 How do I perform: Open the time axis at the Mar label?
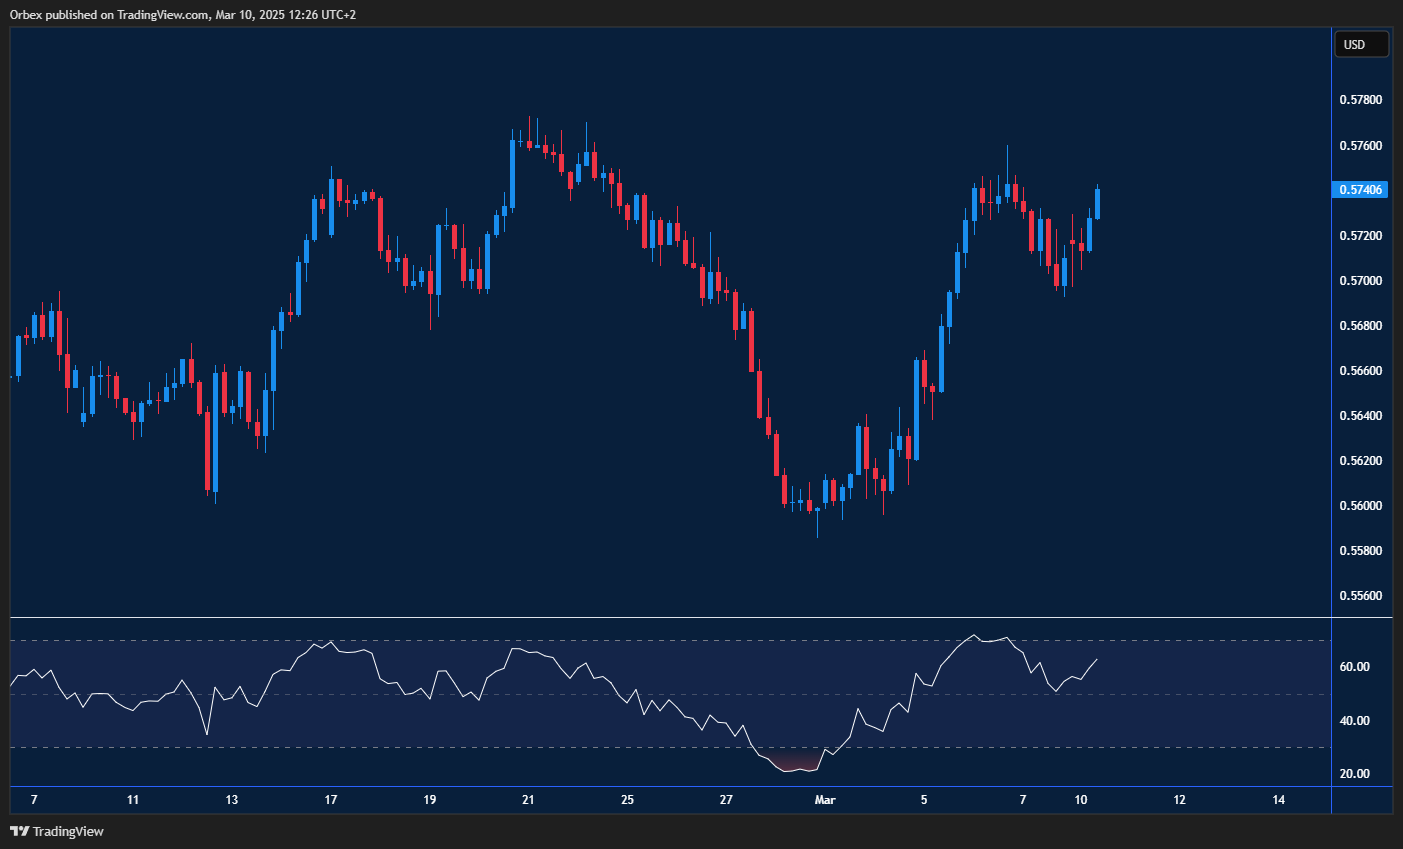824,800
